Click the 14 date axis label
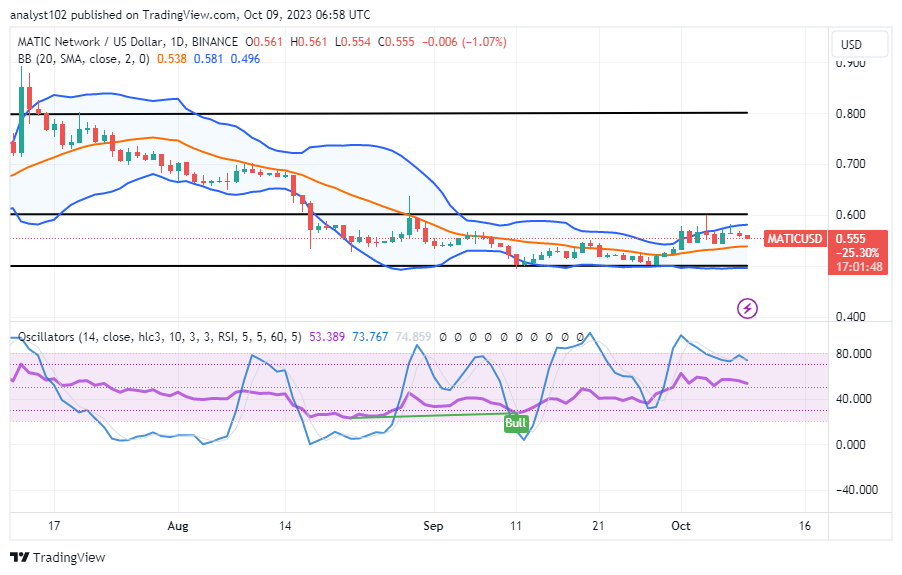The height and width of the screenshot is (575, 902). tap(285, 526)
